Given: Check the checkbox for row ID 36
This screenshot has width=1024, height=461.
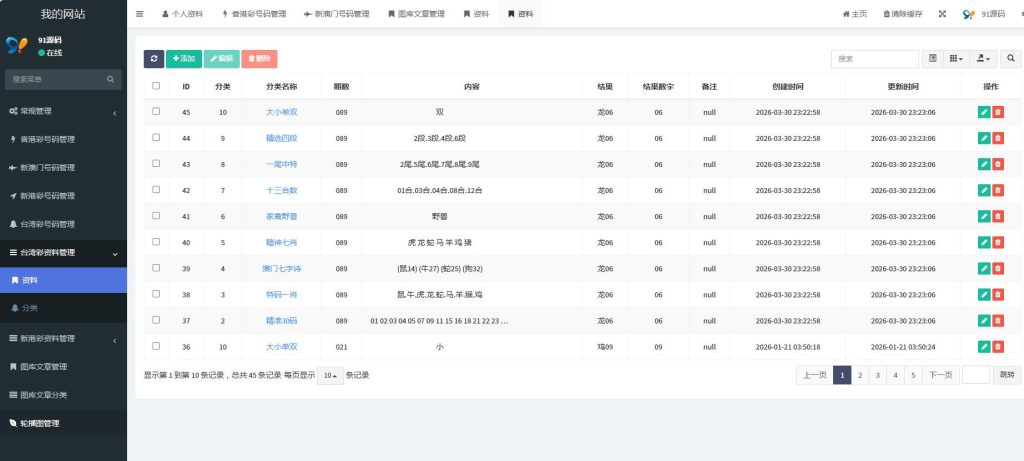Looking at the screenshot, I should point(155,346).
